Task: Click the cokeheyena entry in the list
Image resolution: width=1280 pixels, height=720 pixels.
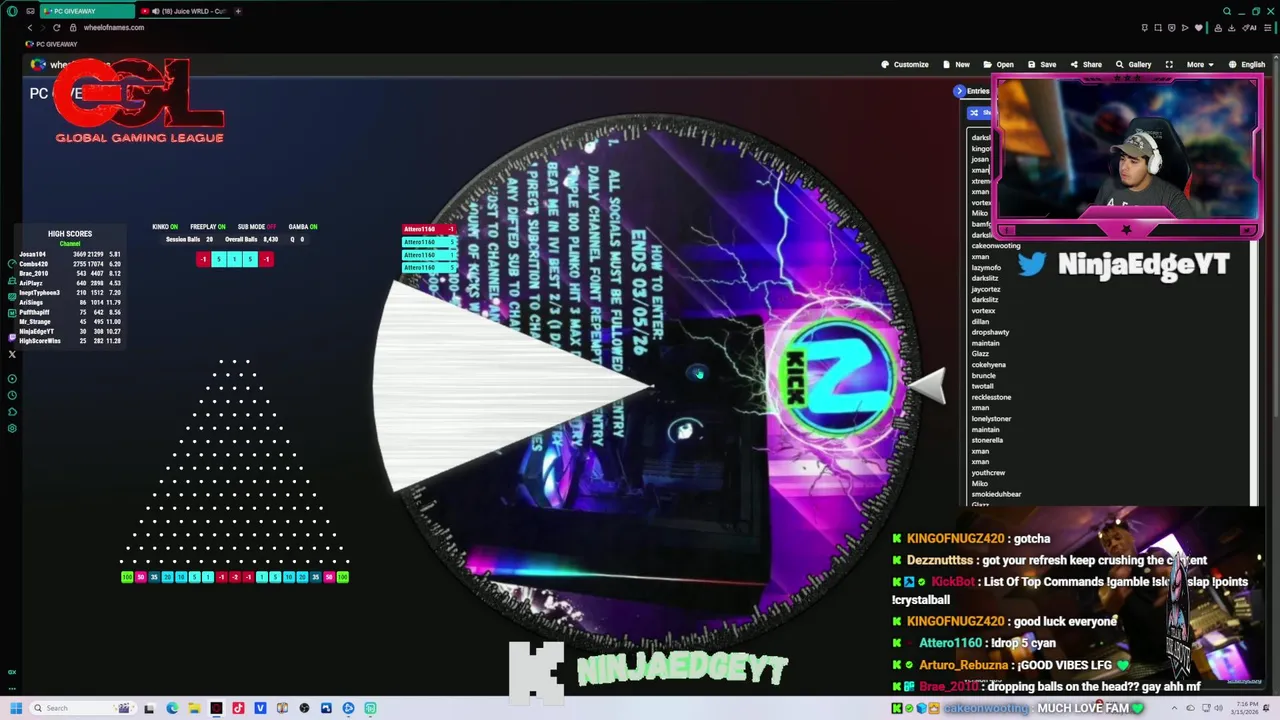Action: click(x=989, y=365)
